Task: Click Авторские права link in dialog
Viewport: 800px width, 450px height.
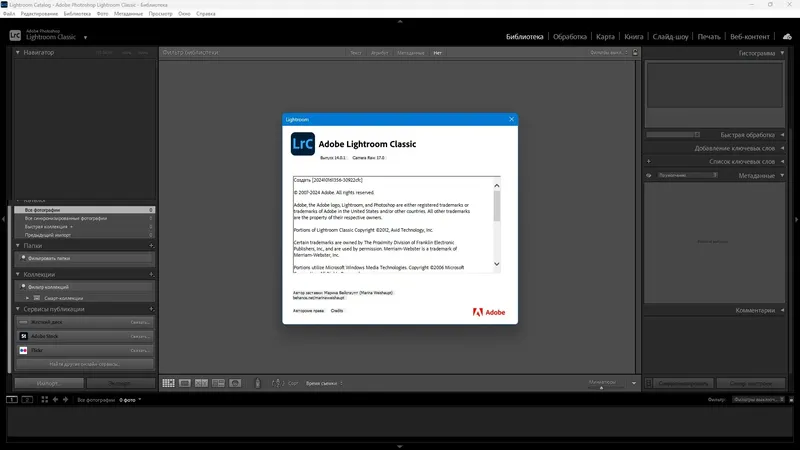Action: pos(308,311)
